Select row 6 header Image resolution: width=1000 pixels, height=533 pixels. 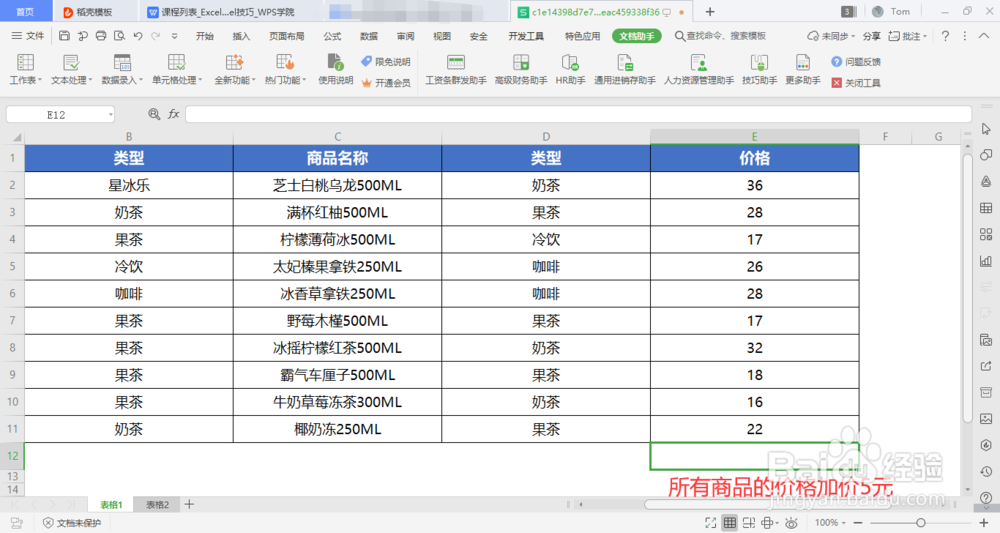pyautogui.click(x=12, y=293)
